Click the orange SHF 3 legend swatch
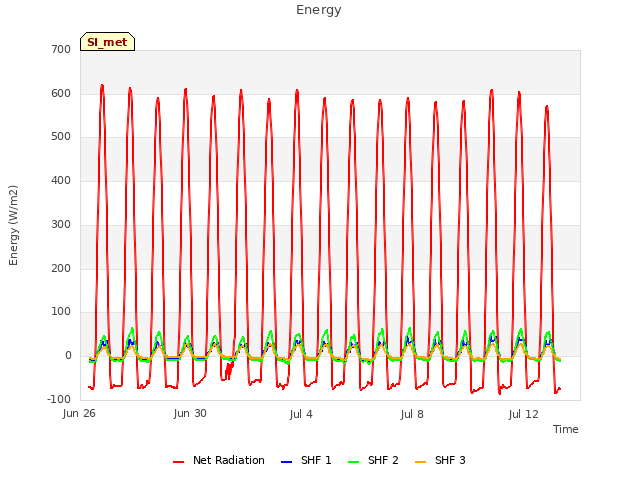 [420, 462]
